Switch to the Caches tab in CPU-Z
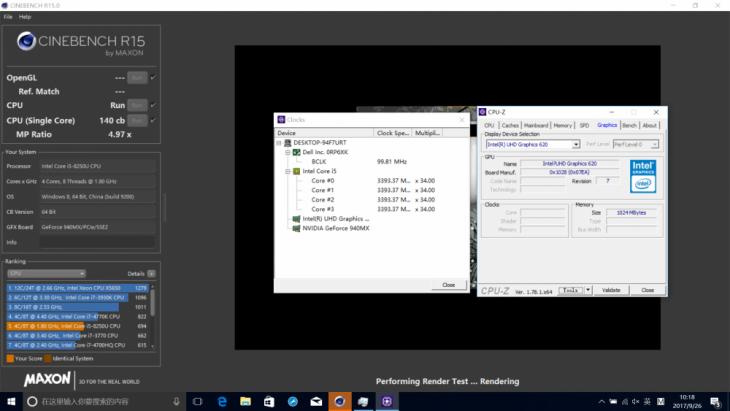The width and height of the screenshot is (730, 411). coord(510,126)
